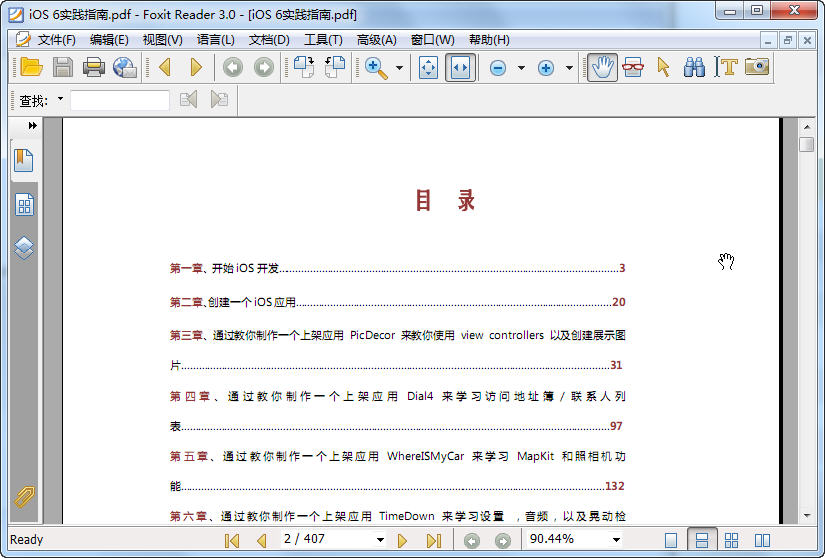Viewport: 825px width, 558px height.
Task: Click the scrollbar up arrow
Action: coord(807,127)
